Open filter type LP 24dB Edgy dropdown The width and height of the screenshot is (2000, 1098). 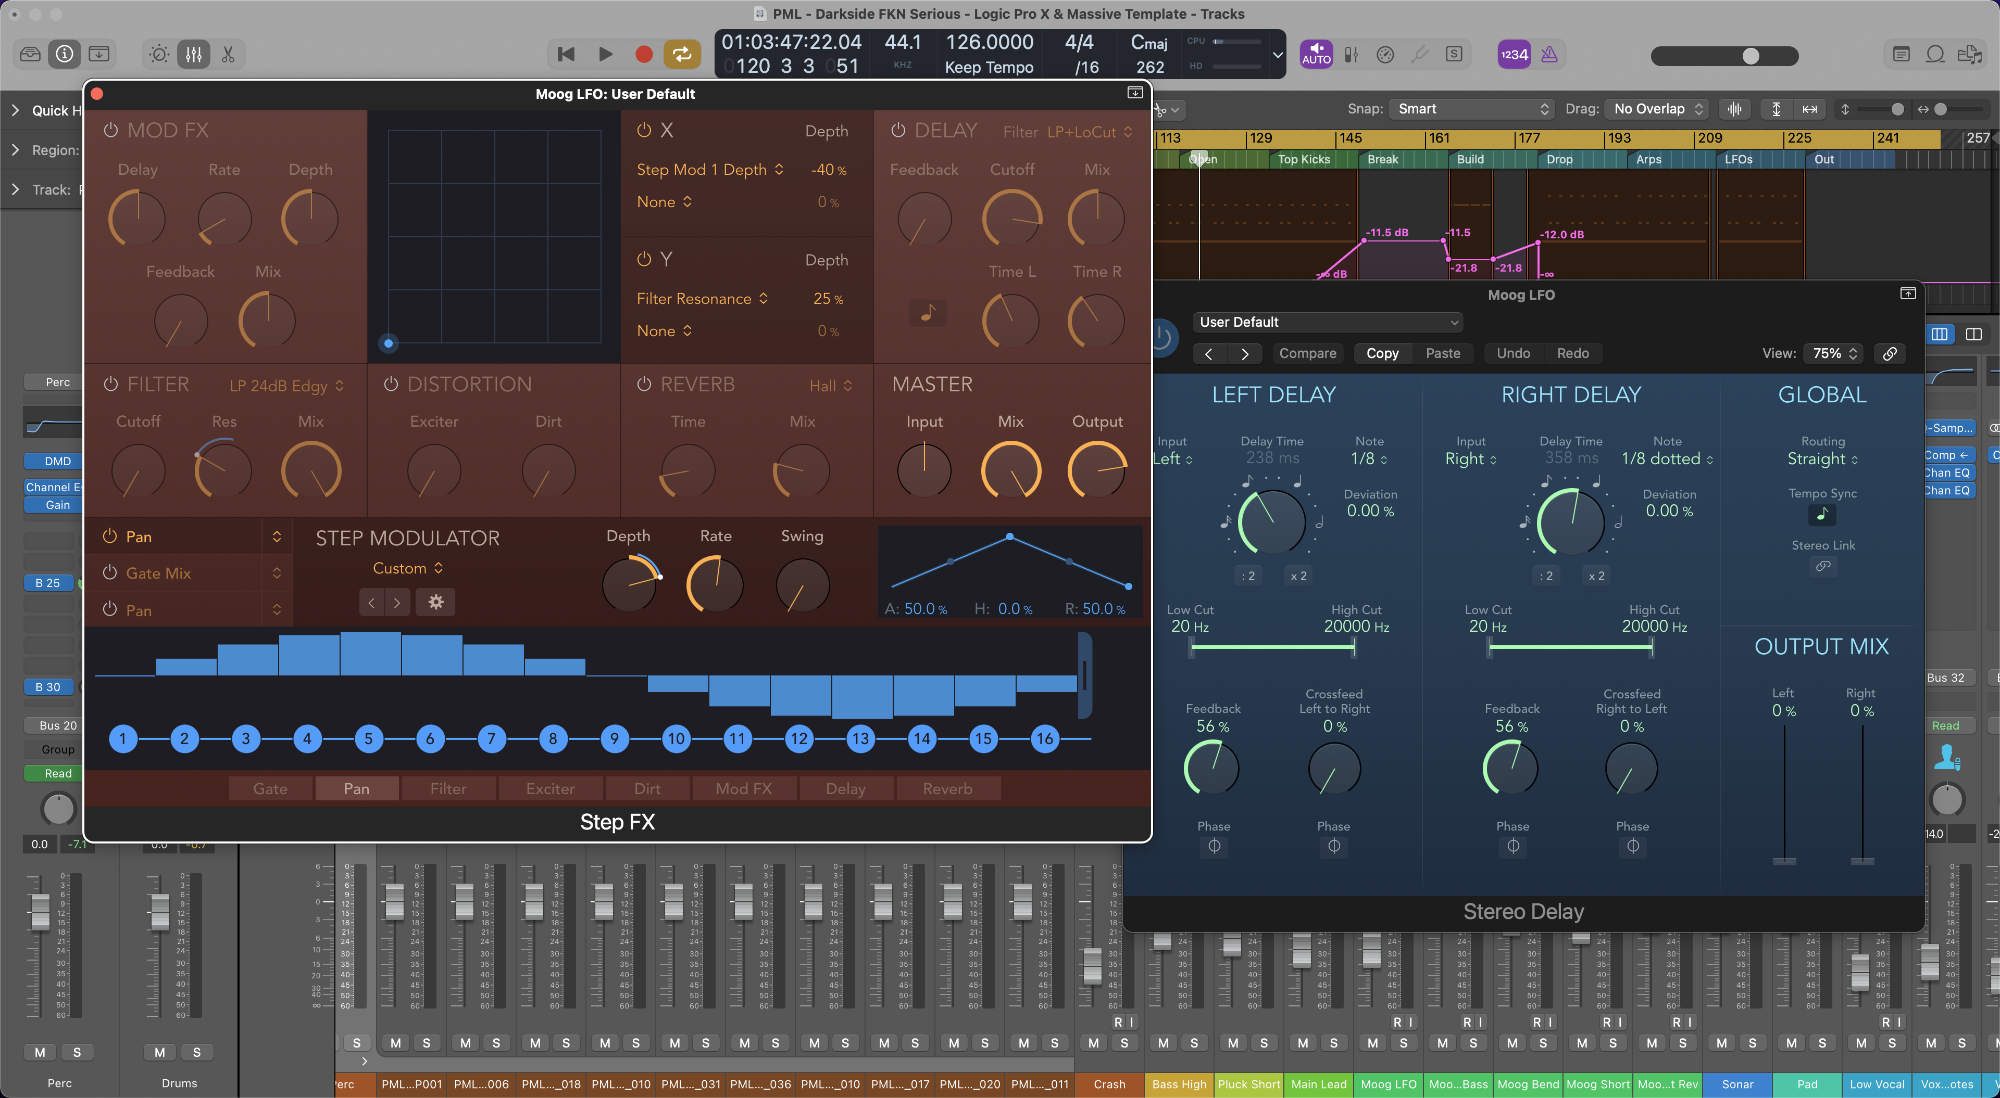click(287, 386)
